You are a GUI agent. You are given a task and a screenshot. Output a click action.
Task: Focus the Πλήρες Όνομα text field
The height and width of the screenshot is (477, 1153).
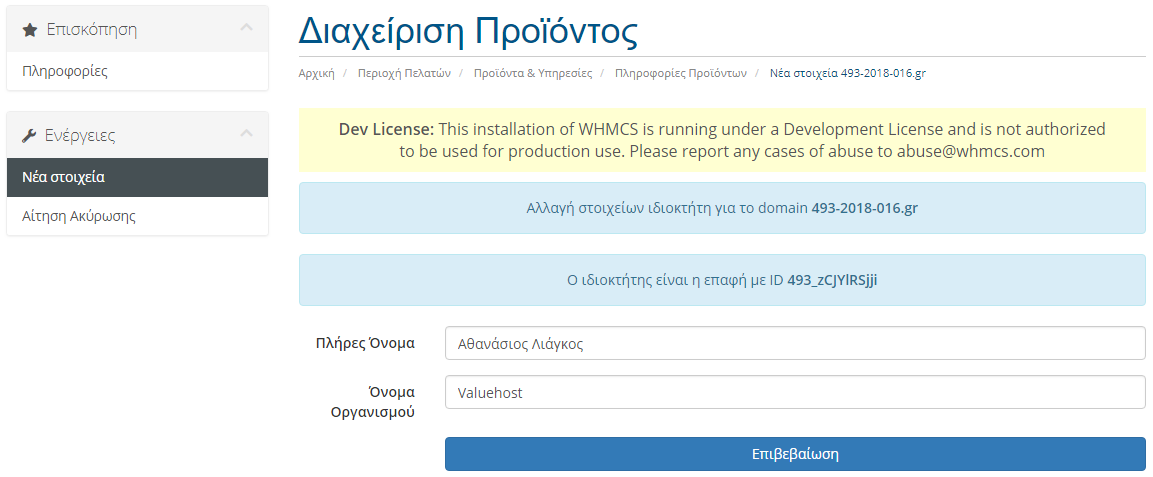[794, 343]
